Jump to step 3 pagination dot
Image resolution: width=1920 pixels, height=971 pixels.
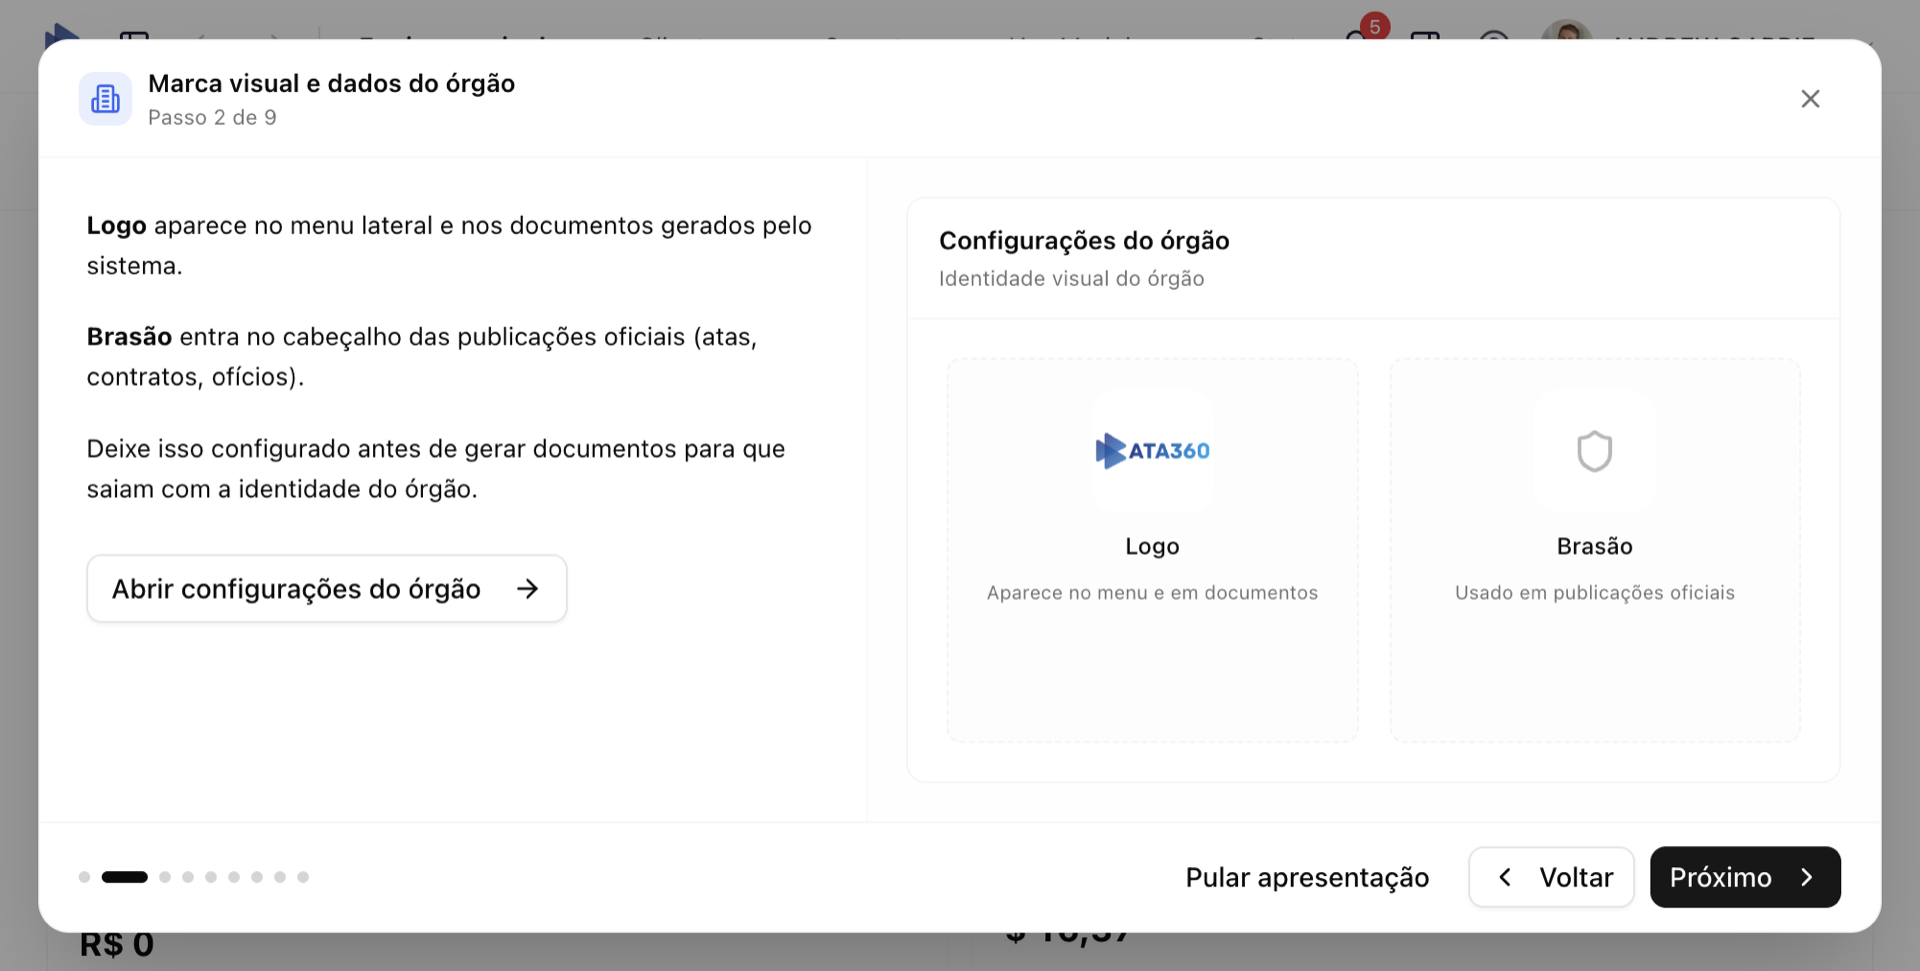(x=165, y=877)
